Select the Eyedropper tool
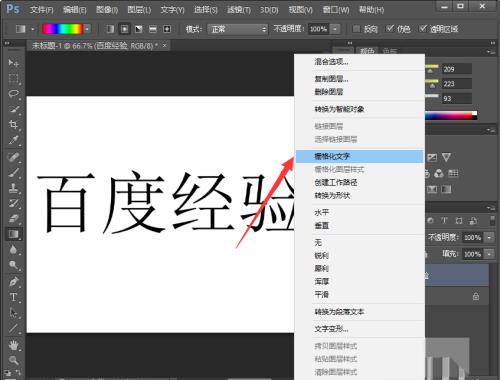500x380 pixels. (x=13, y=140)
